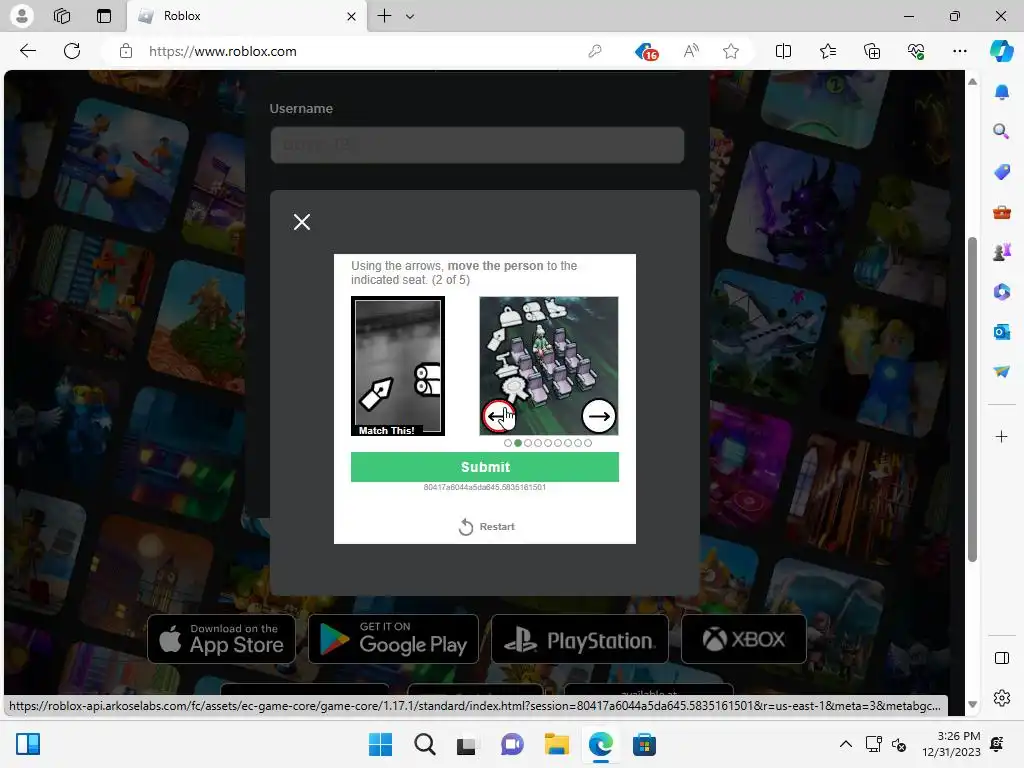Click the browser Back arrow

27,51
